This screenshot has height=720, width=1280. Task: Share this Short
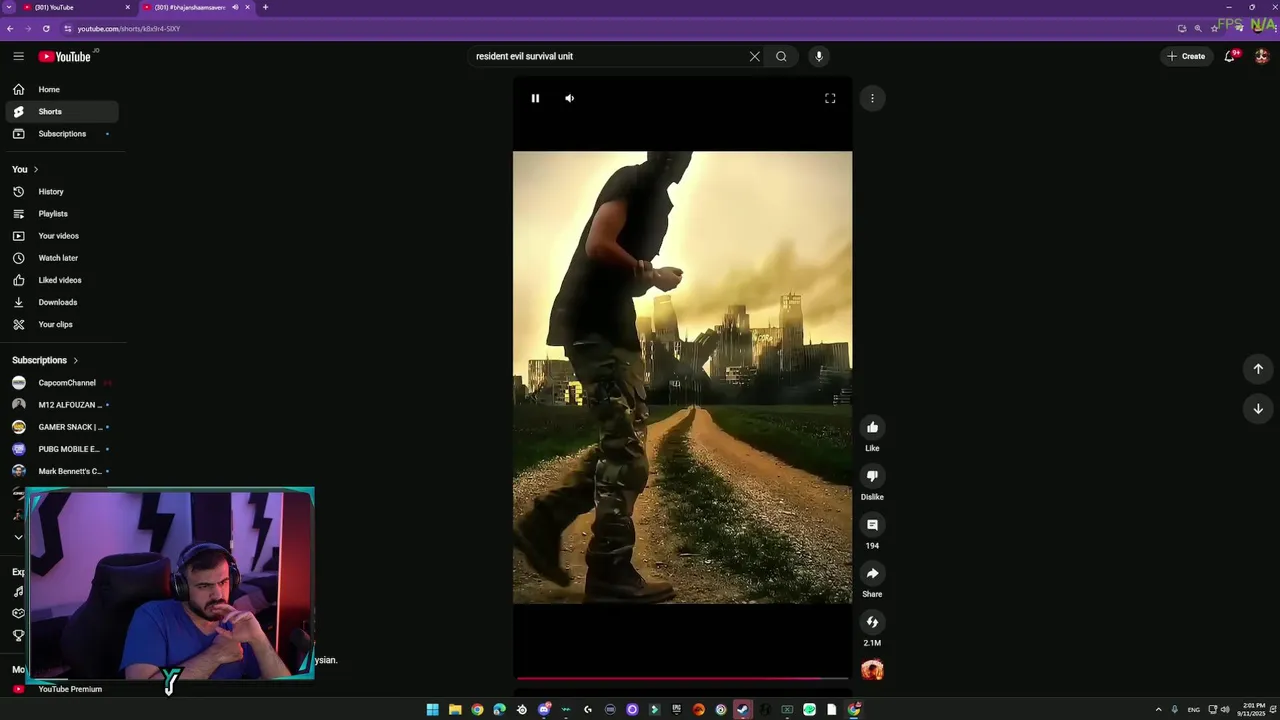tap(872, 574)
